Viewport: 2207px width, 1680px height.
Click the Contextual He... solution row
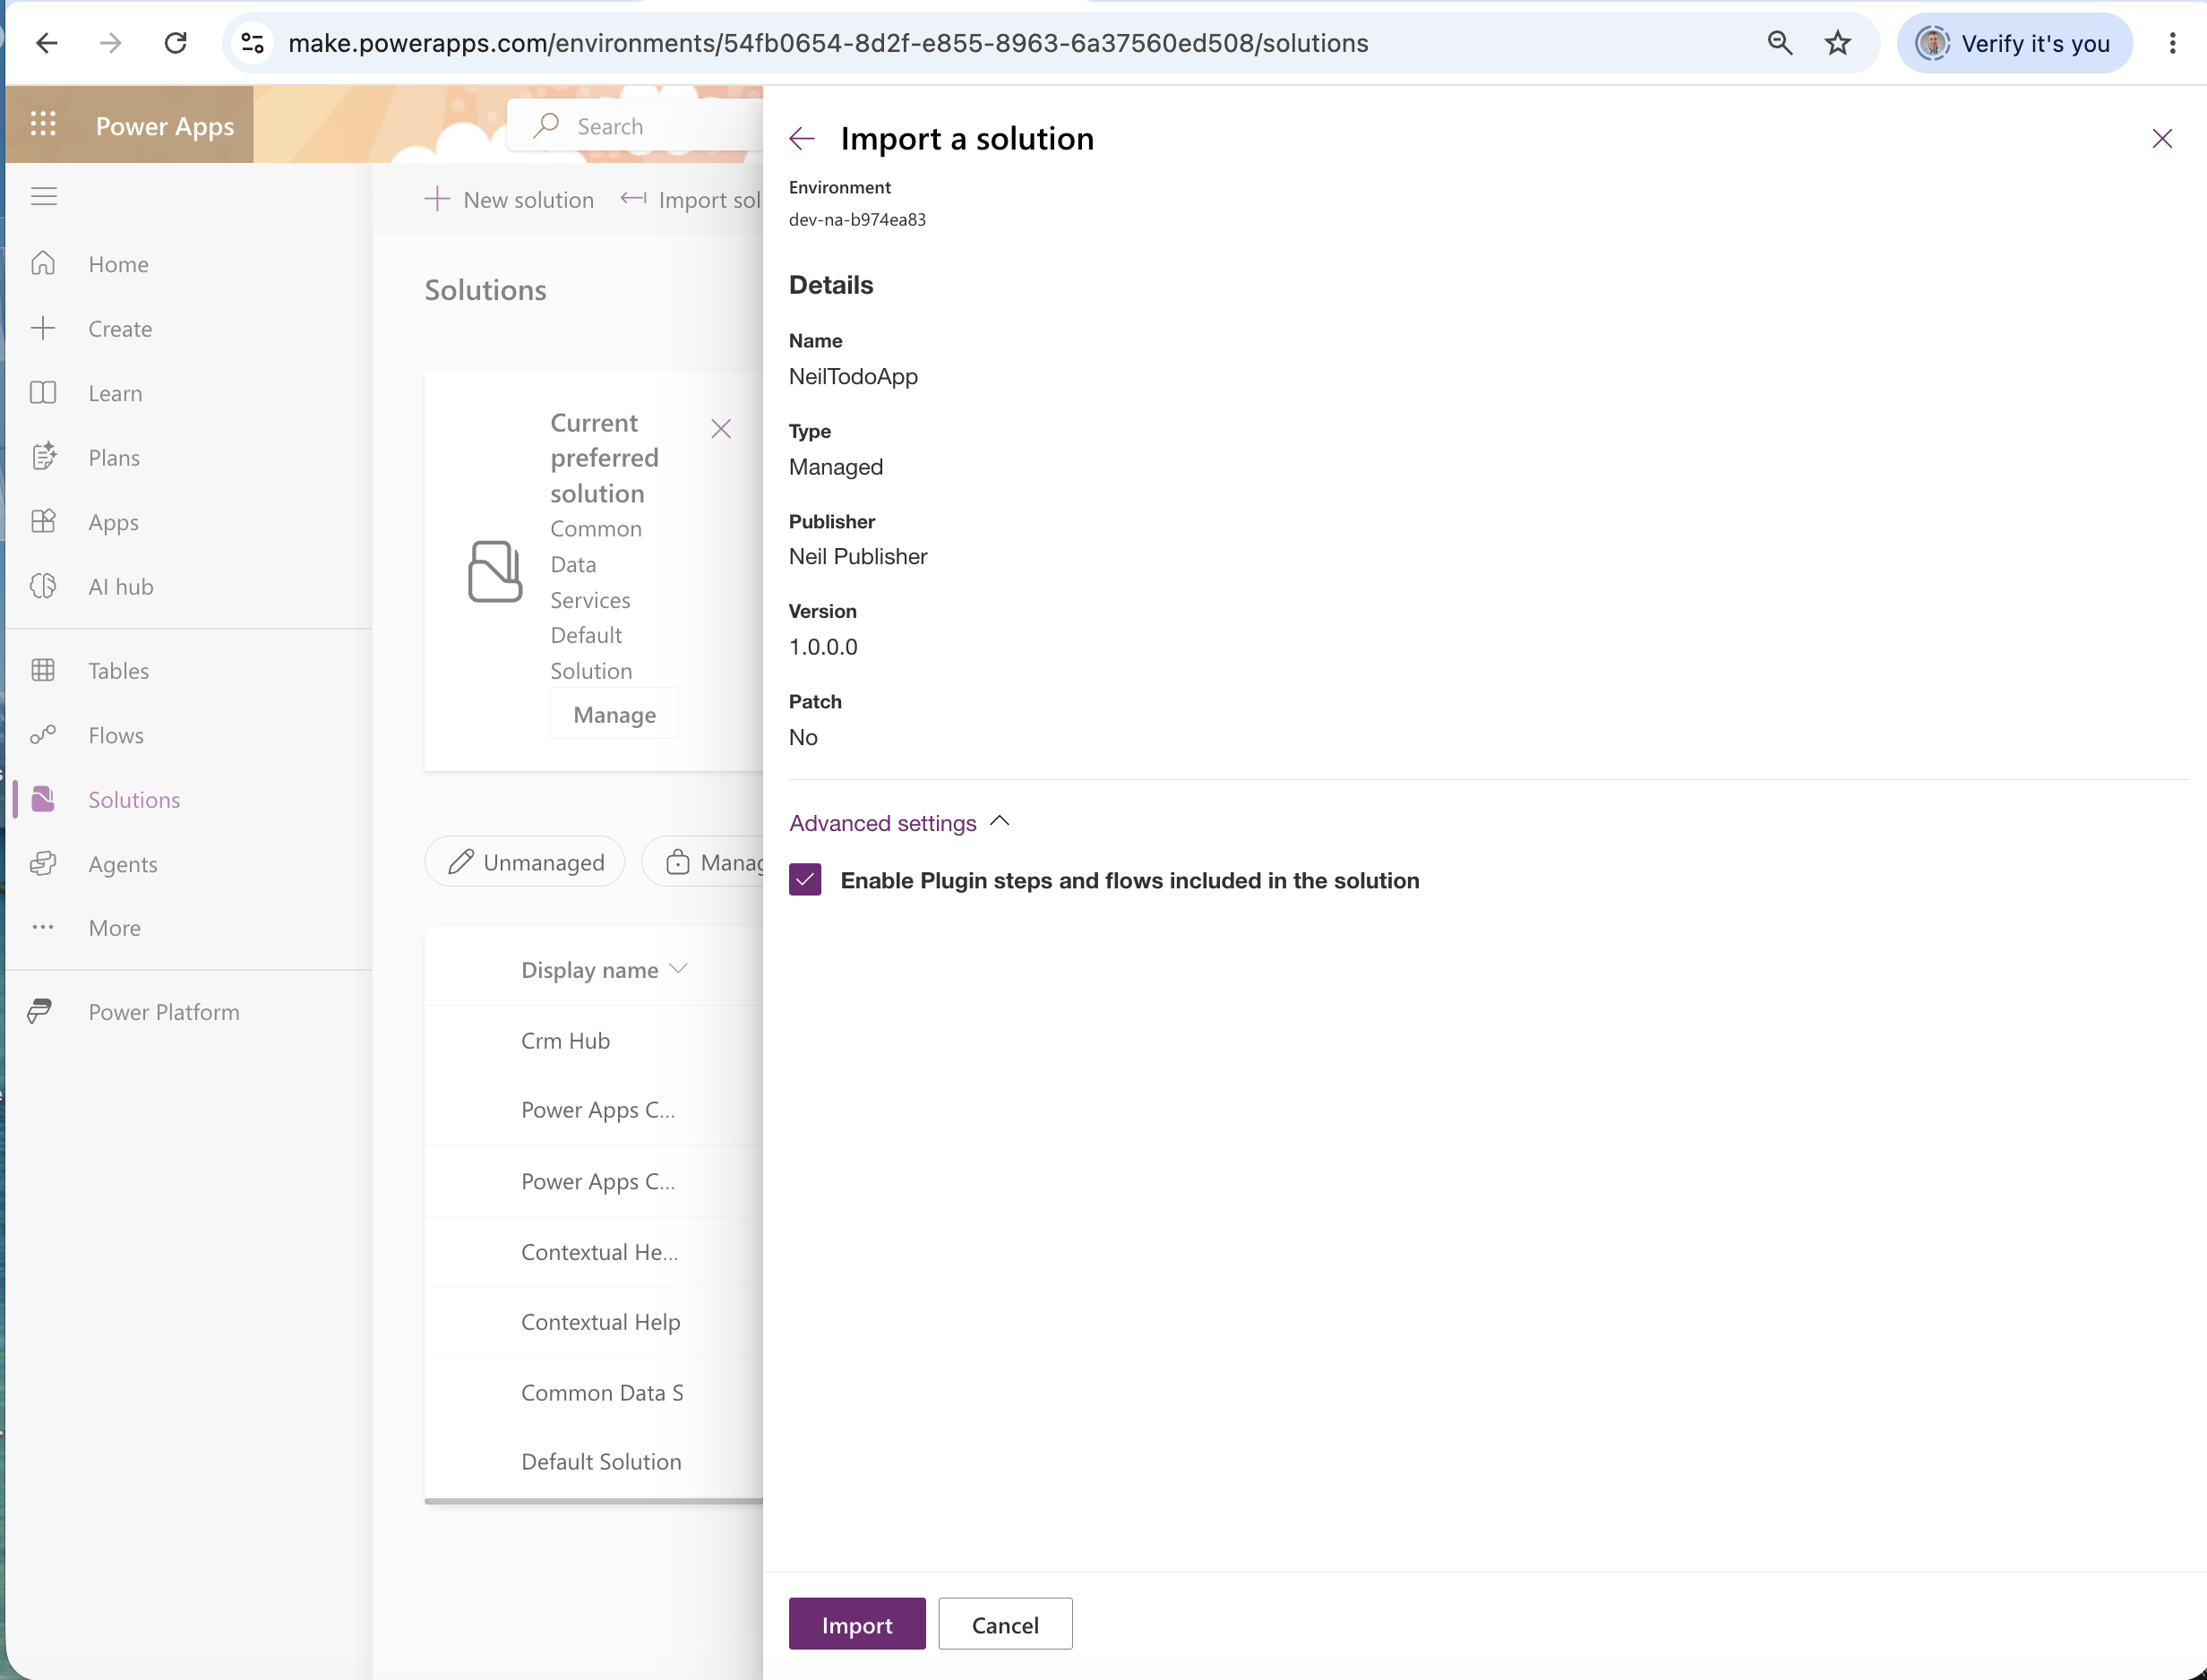point(594,1252)
